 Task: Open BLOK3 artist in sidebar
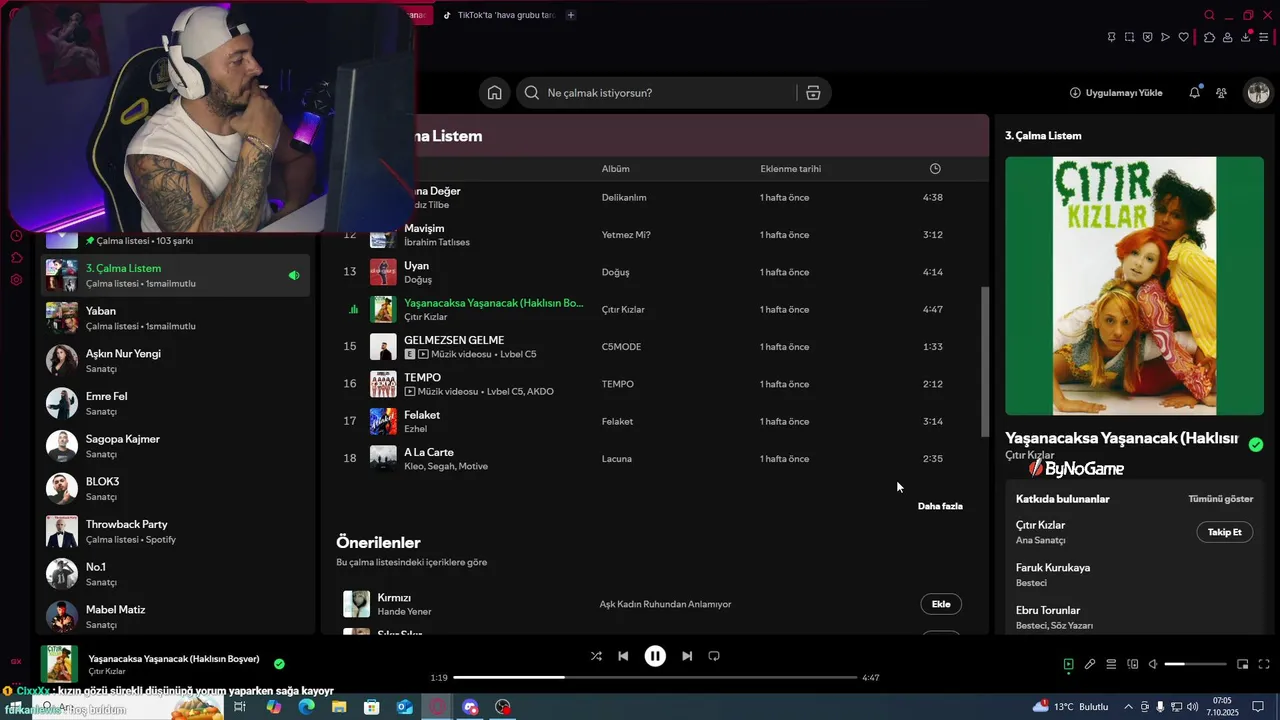[176, 489]
